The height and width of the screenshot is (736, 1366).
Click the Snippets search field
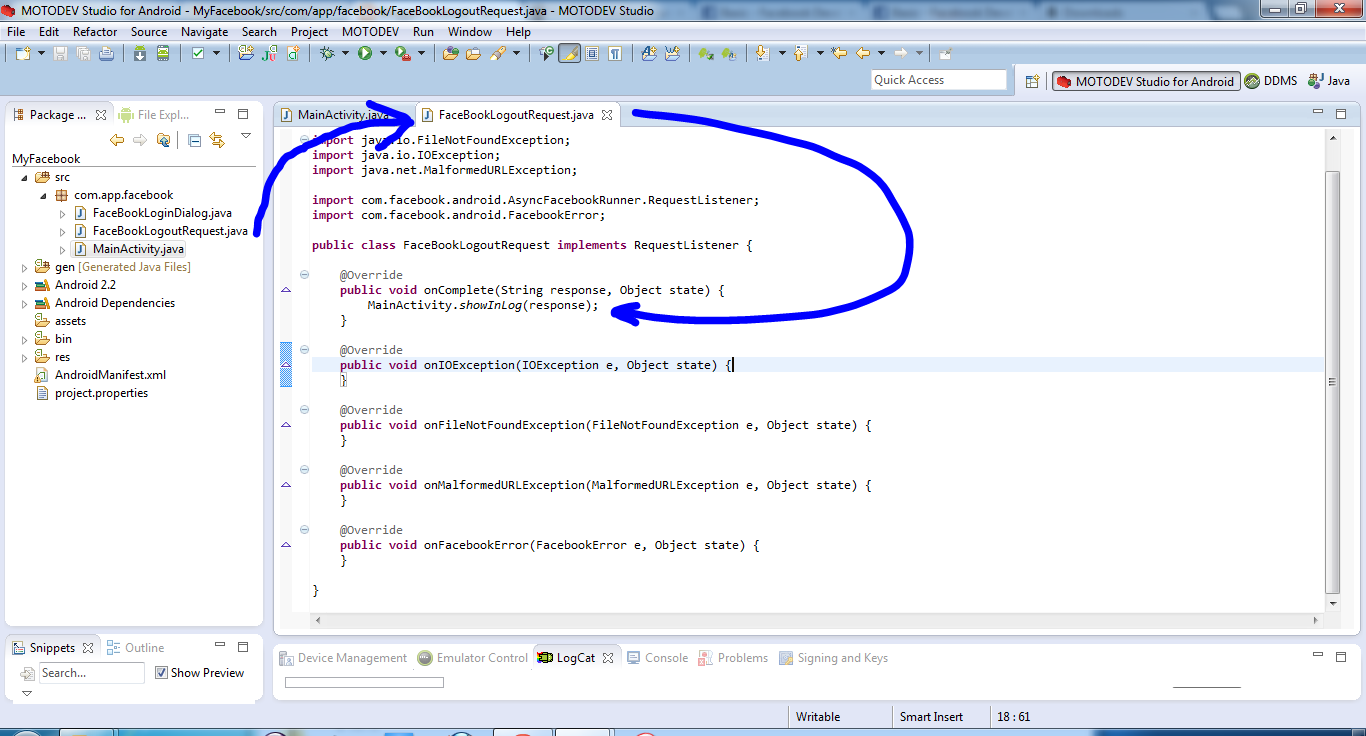pos(92,673)
